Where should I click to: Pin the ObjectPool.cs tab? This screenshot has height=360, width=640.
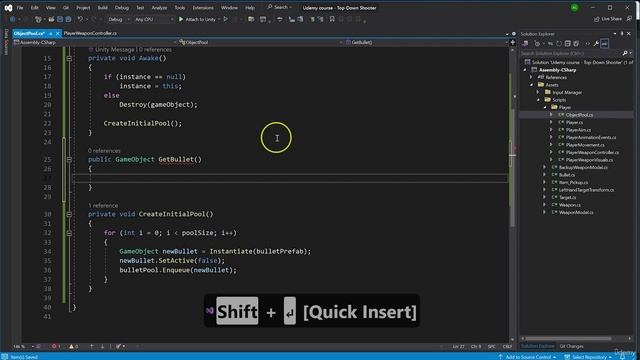coord(51,33)
